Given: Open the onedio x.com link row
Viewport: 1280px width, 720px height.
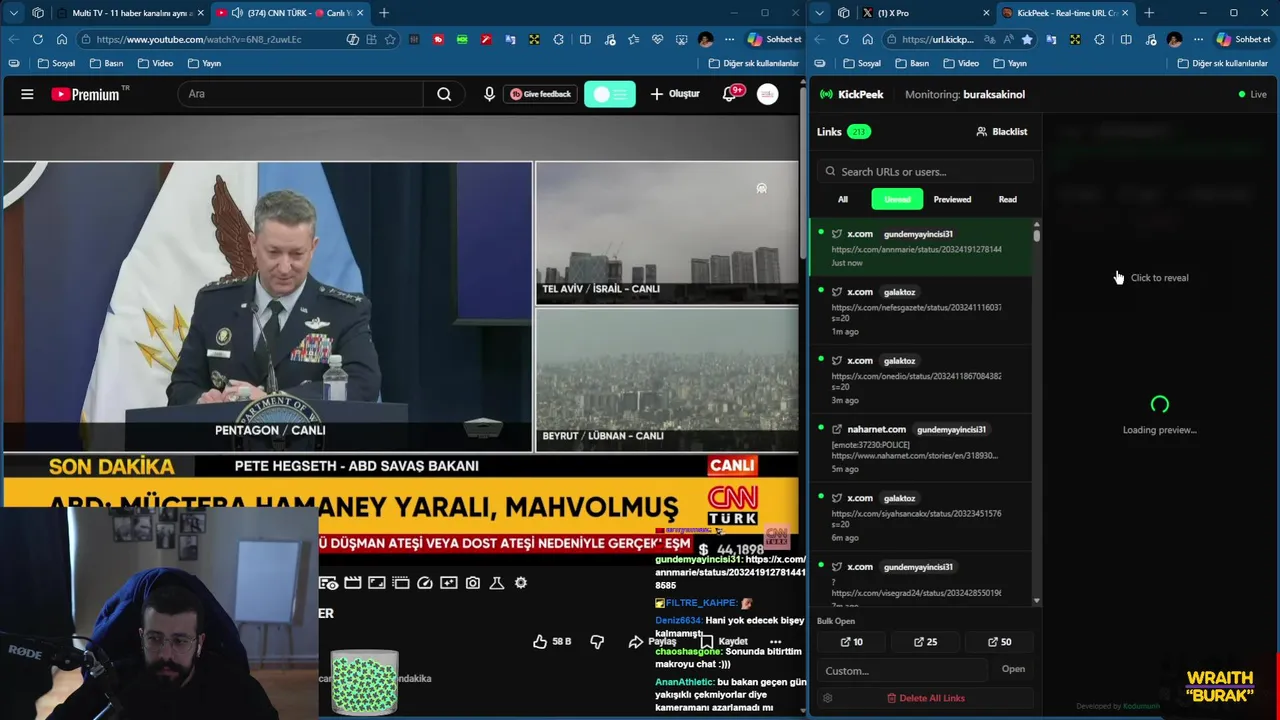Looking at the screenshot, I should [x=921, y=380].
